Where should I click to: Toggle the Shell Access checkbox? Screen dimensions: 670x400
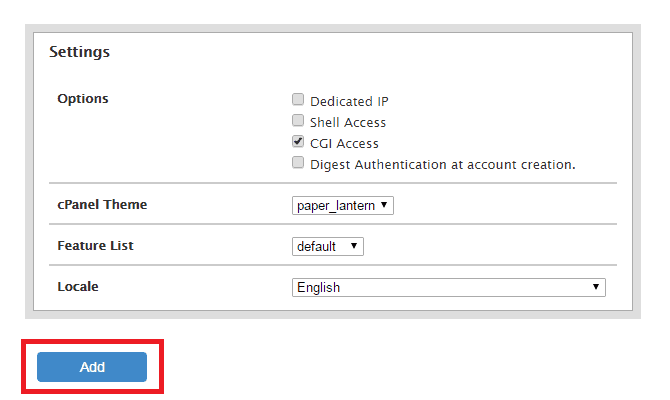[297, 121]
